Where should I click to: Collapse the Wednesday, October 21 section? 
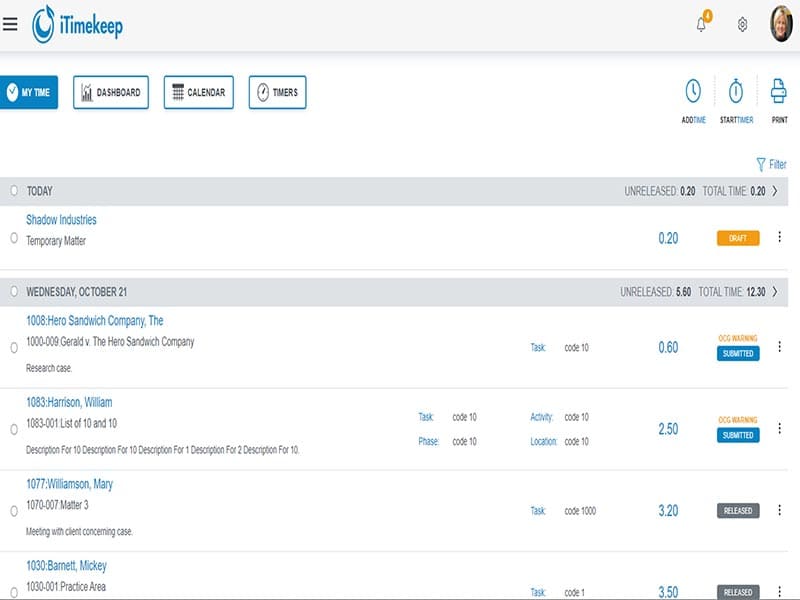click(775, 292)
